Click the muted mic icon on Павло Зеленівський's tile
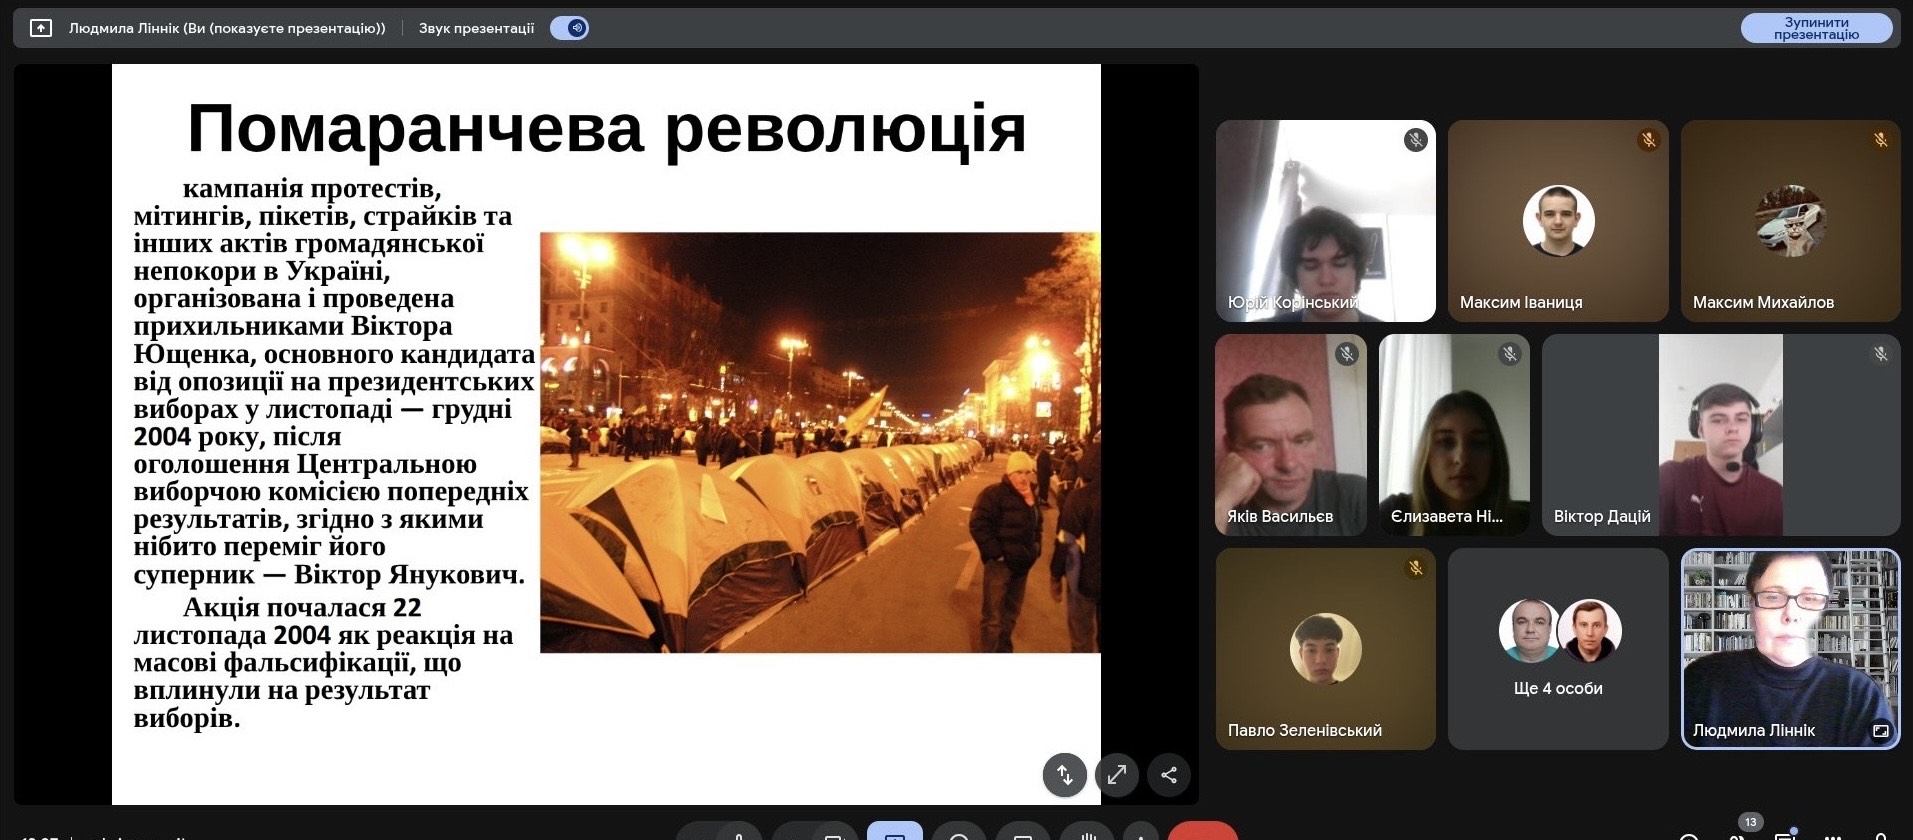Screen dimensions: 1913x840 [x=1414, y=568]
